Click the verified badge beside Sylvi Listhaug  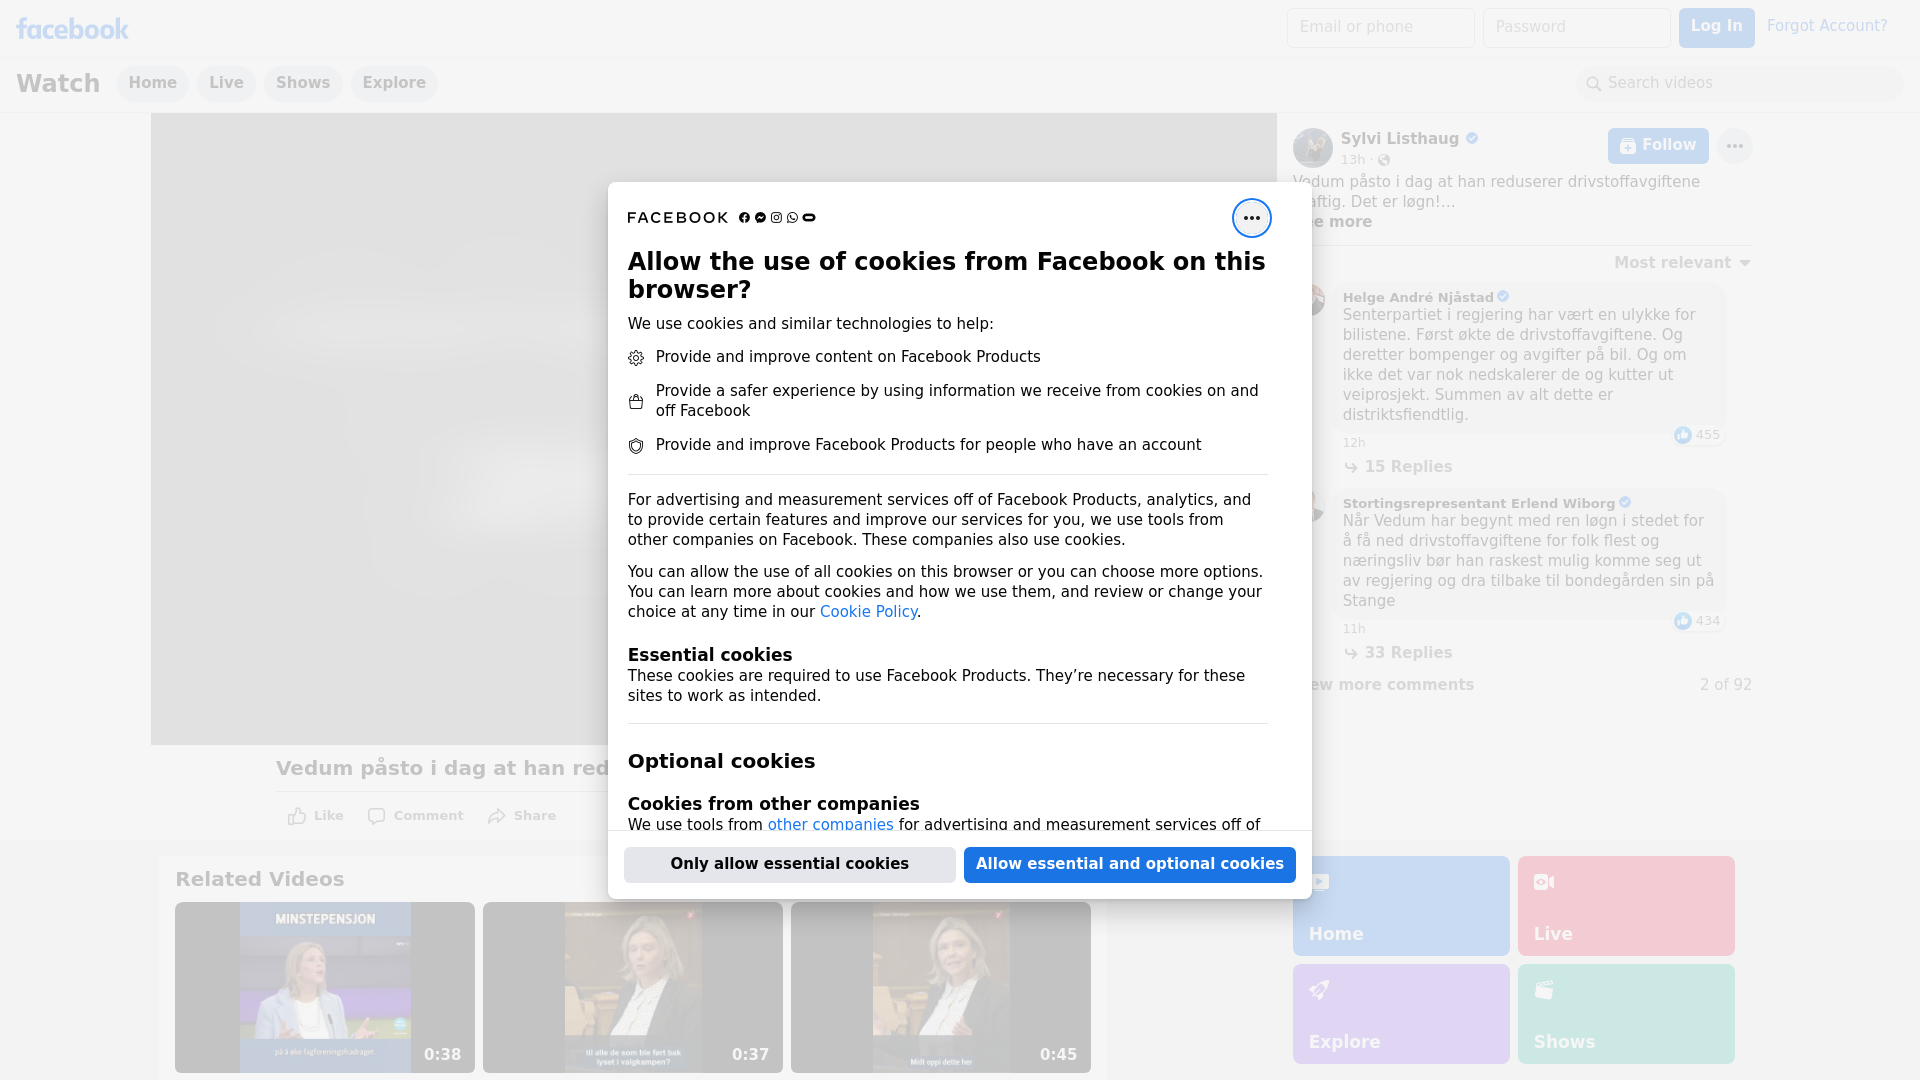[x=1472, y=139]
